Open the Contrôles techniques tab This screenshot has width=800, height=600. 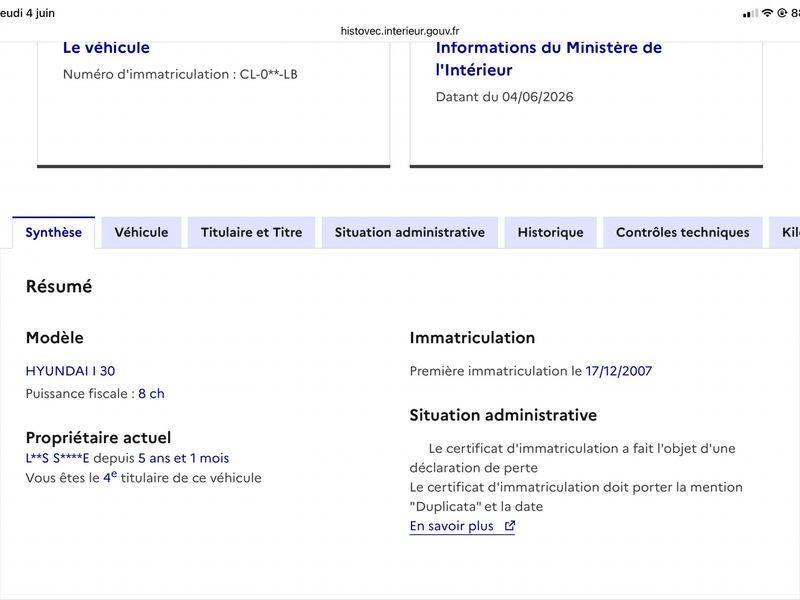point(683,233)
